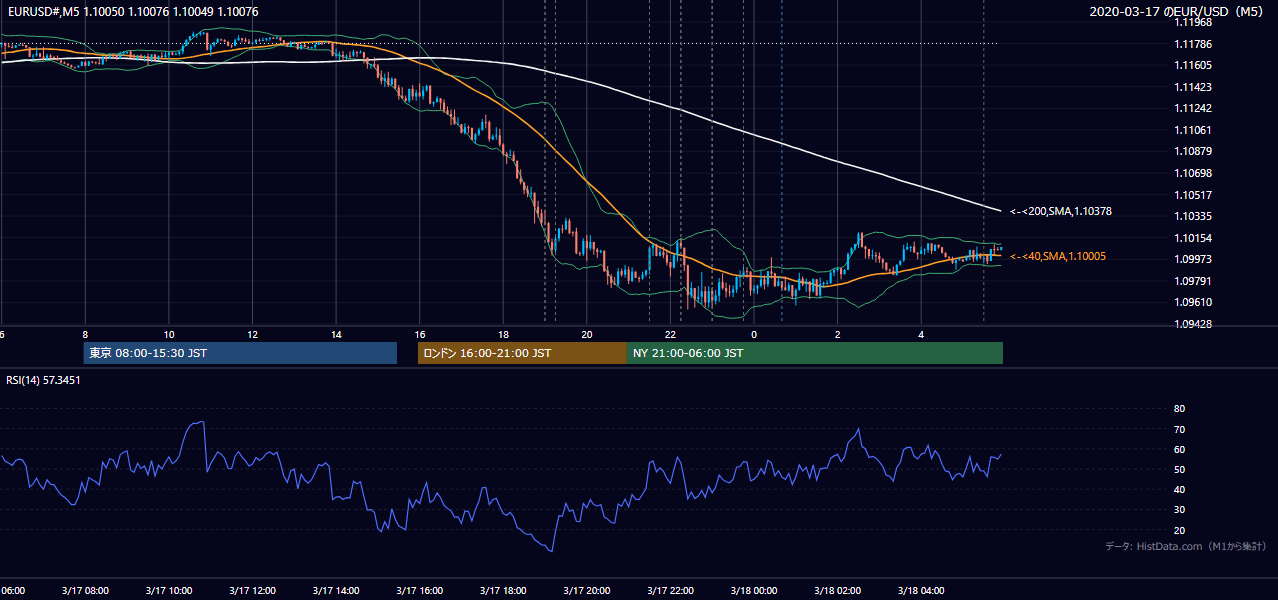The image size is (1278, 600).
Task: Click RSI scale value 60
Action: [1180, 449]
